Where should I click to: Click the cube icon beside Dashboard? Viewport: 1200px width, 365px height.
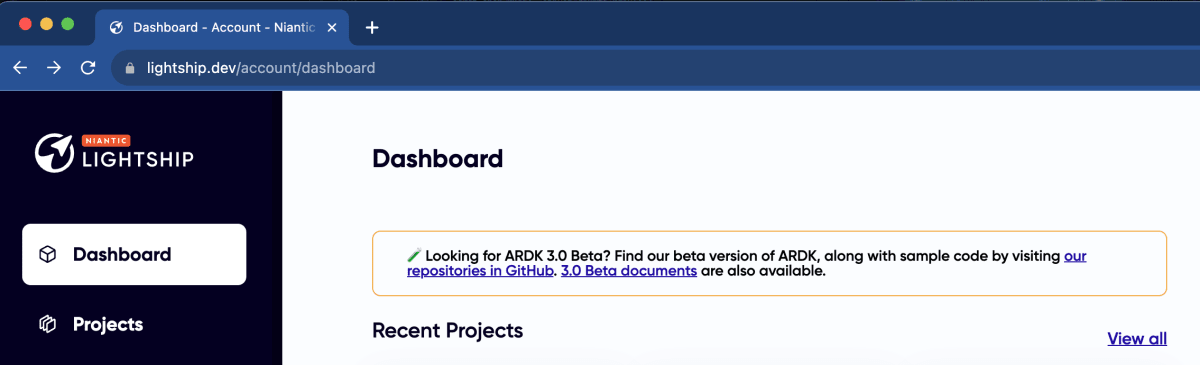(47, 255)
